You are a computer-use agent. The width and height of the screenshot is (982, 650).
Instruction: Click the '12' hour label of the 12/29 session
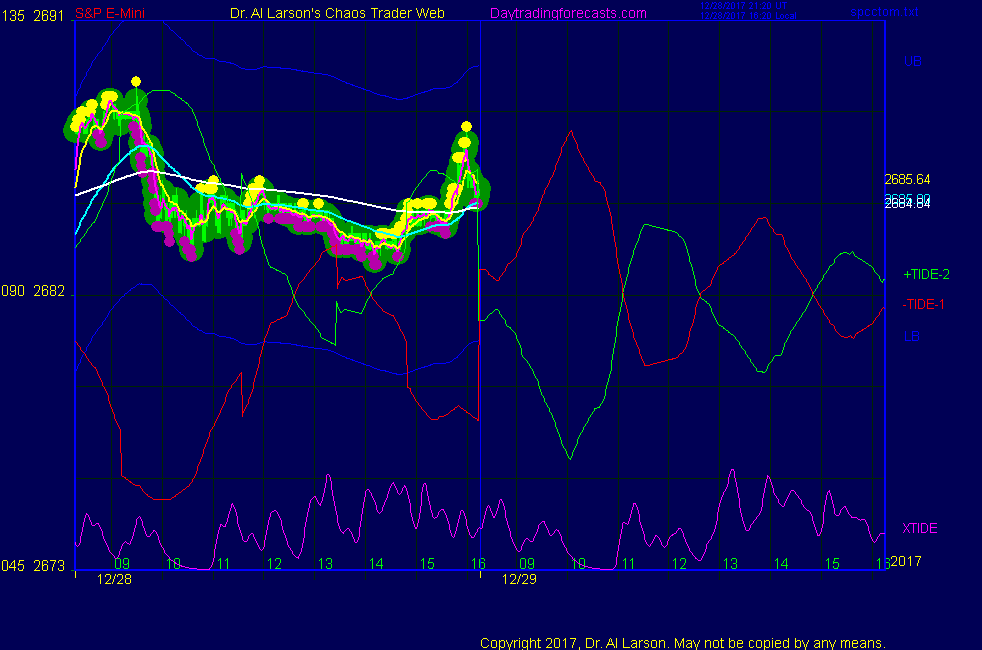680,564
